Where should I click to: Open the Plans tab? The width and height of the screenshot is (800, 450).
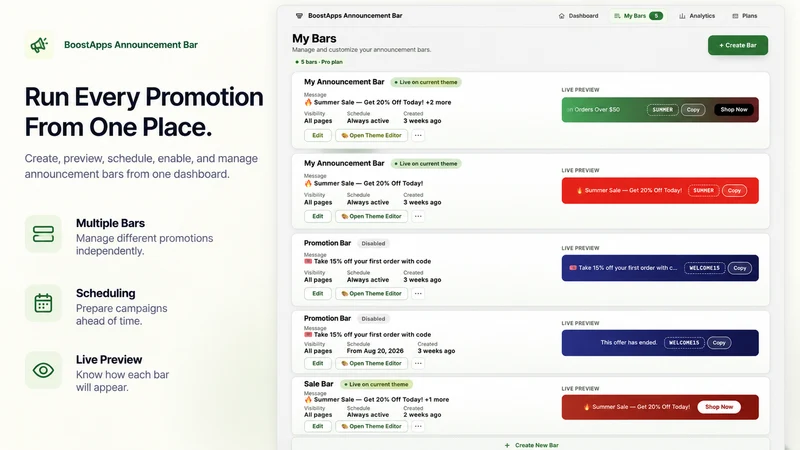(745, 16)
